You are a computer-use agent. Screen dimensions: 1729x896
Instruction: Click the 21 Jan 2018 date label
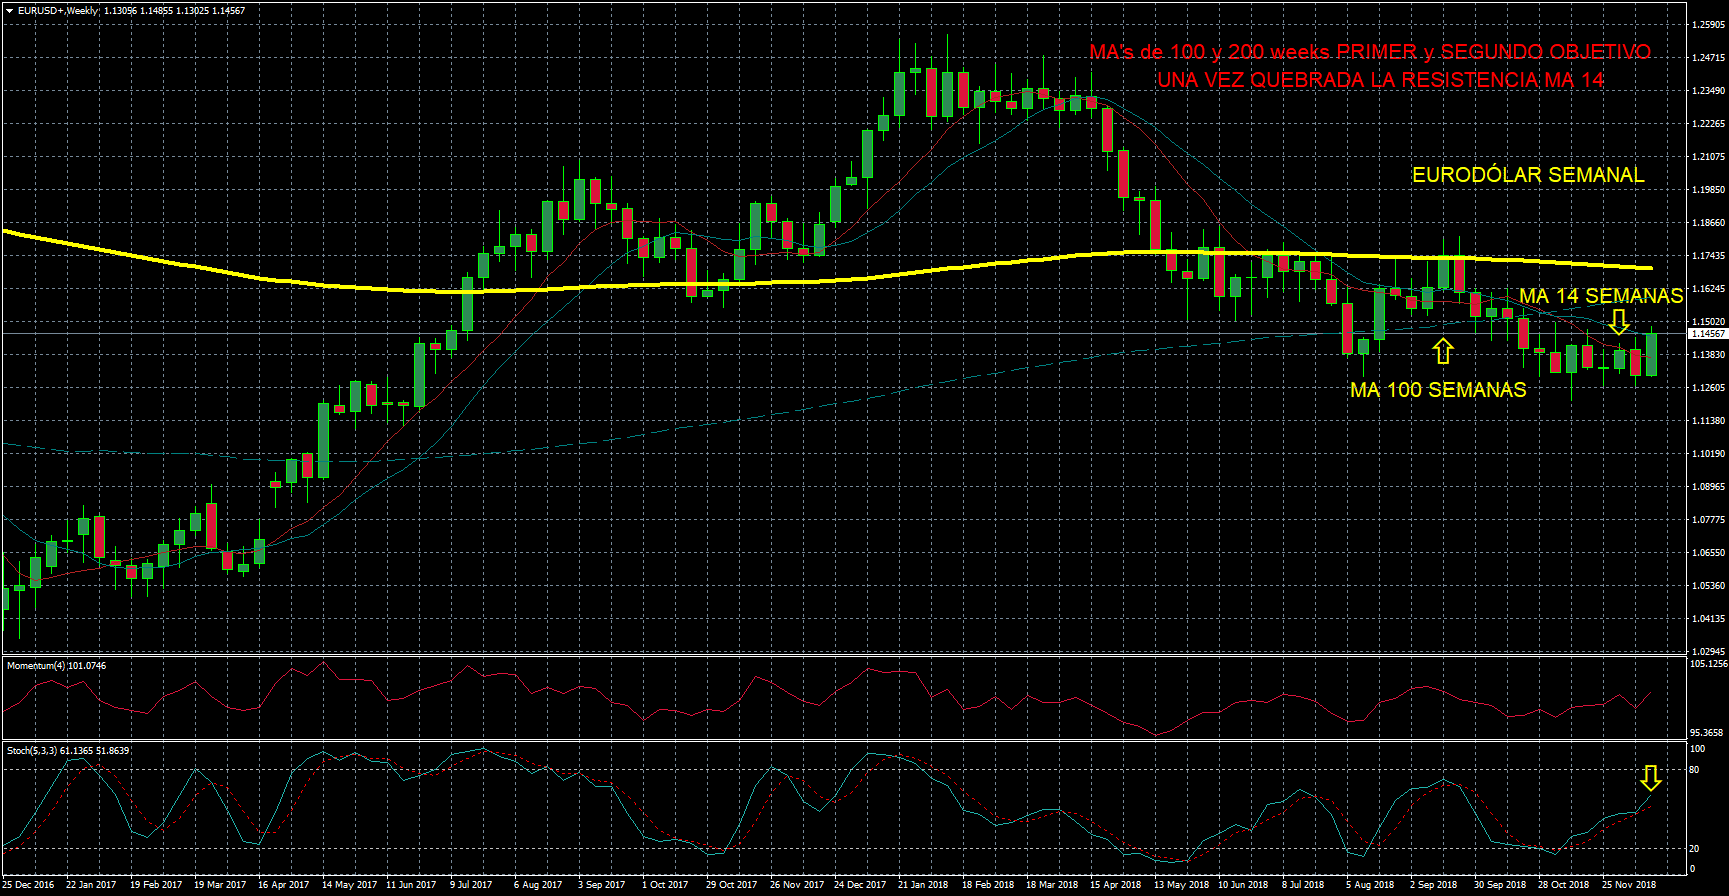point(922,884)
